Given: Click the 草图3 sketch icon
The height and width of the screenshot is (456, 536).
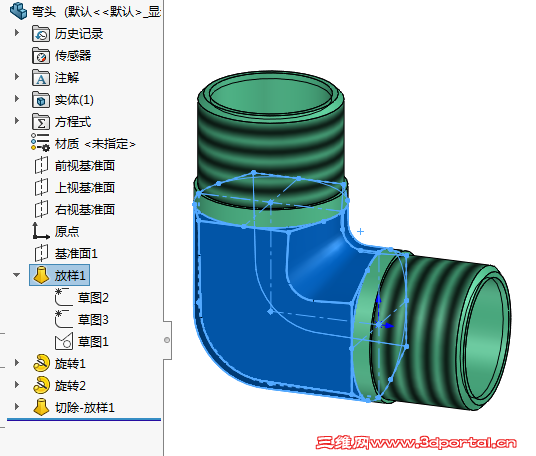Looking at the screenshot, I should coord(64,319).
